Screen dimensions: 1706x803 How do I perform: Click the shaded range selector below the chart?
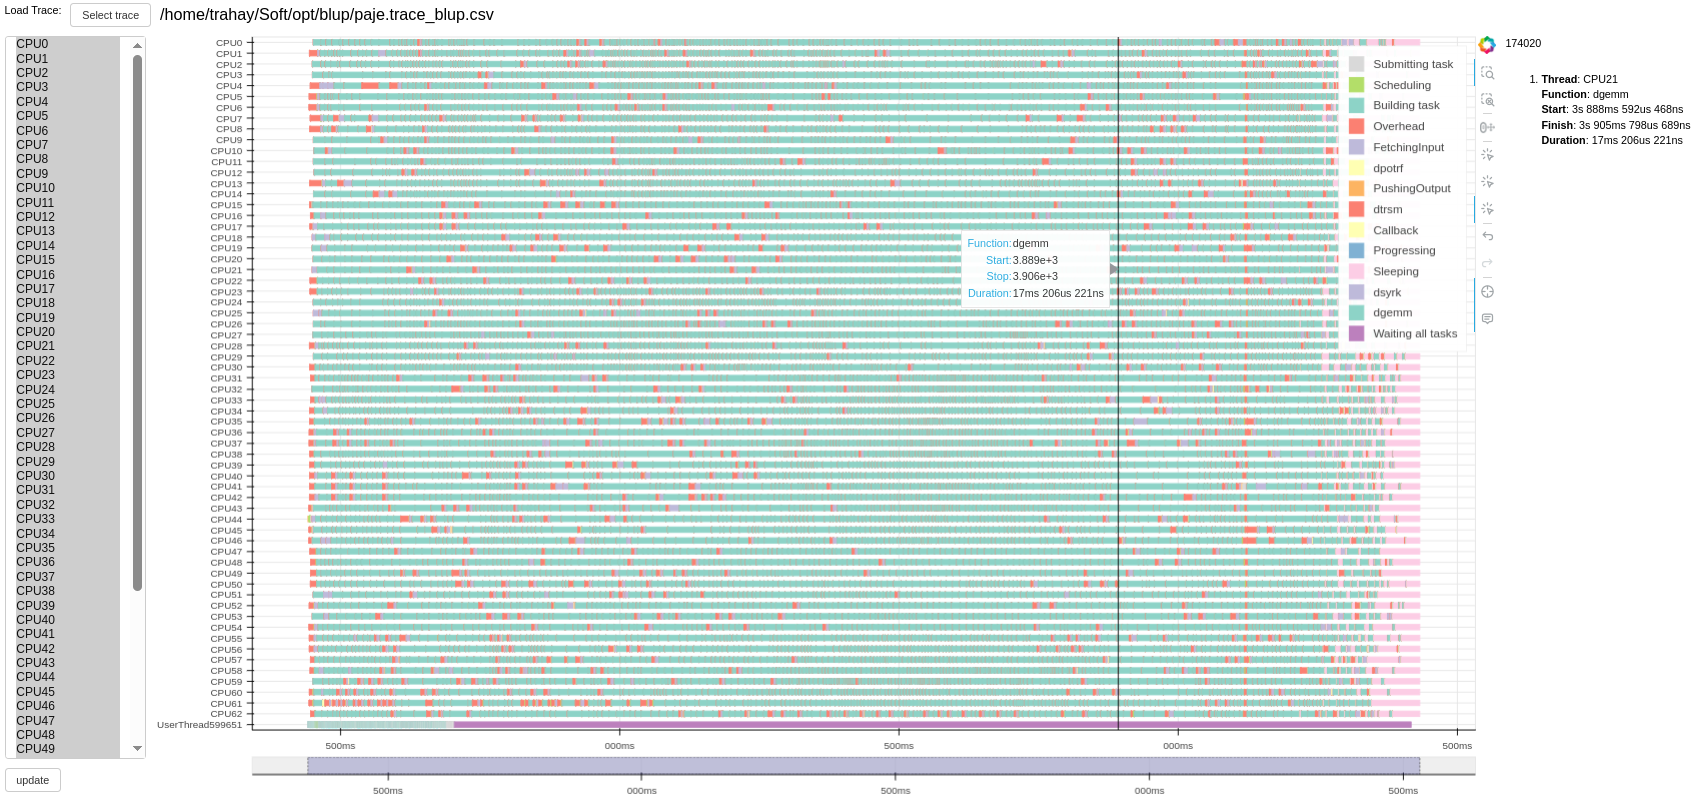coord(862,766)
